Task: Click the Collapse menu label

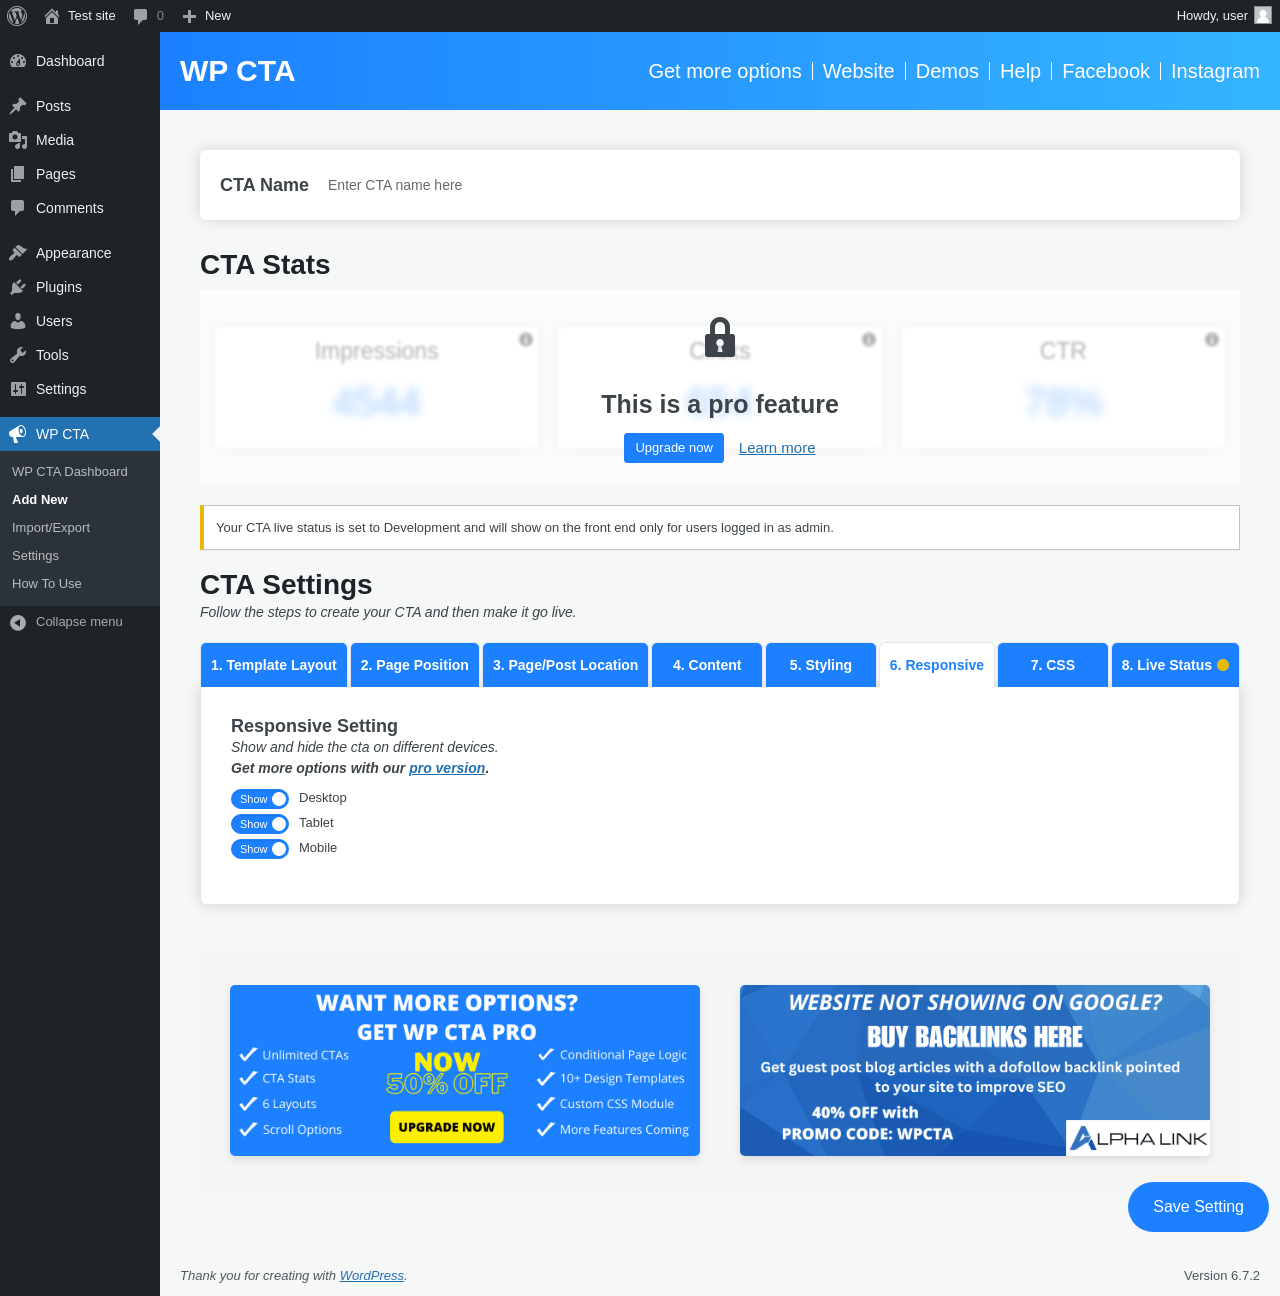Action: [79, 622]
